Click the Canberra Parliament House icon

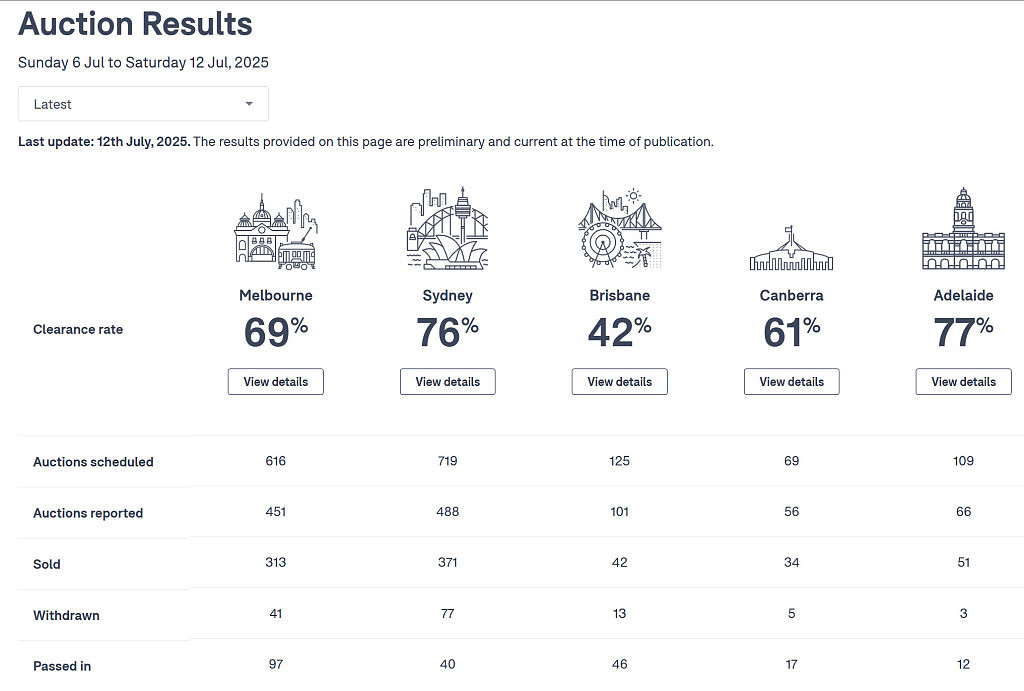pyautogui.click(x=792, y=248)
